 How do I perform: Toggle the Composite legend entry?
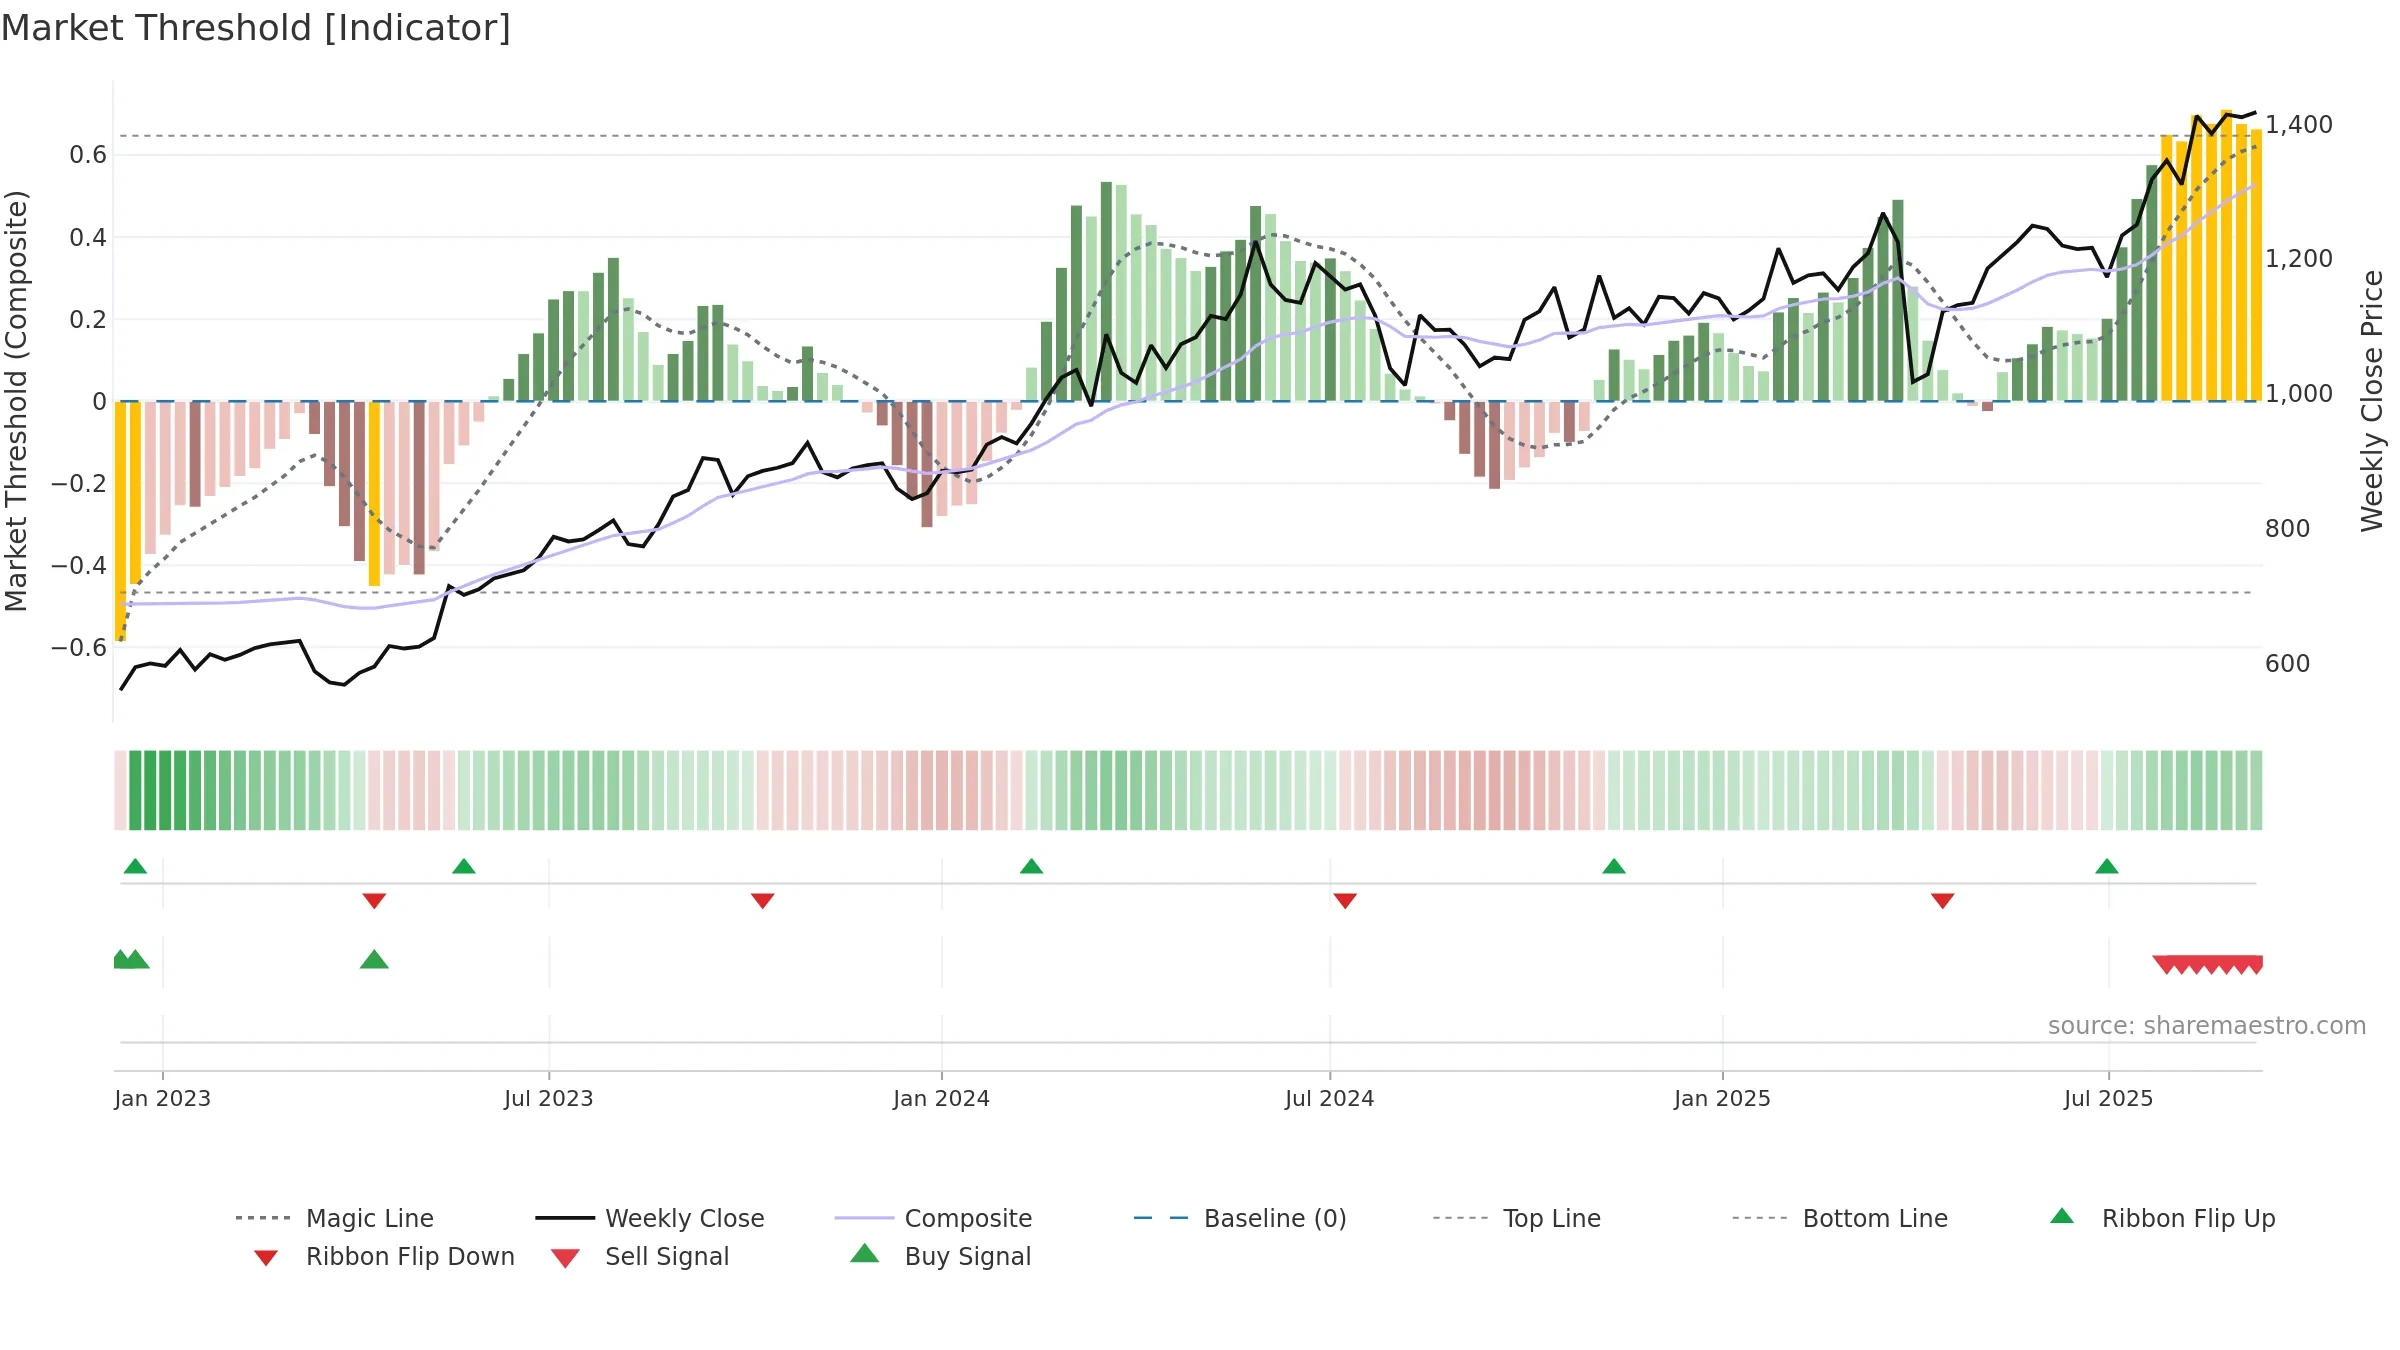pyautogui.click(x=933, y=1218)
